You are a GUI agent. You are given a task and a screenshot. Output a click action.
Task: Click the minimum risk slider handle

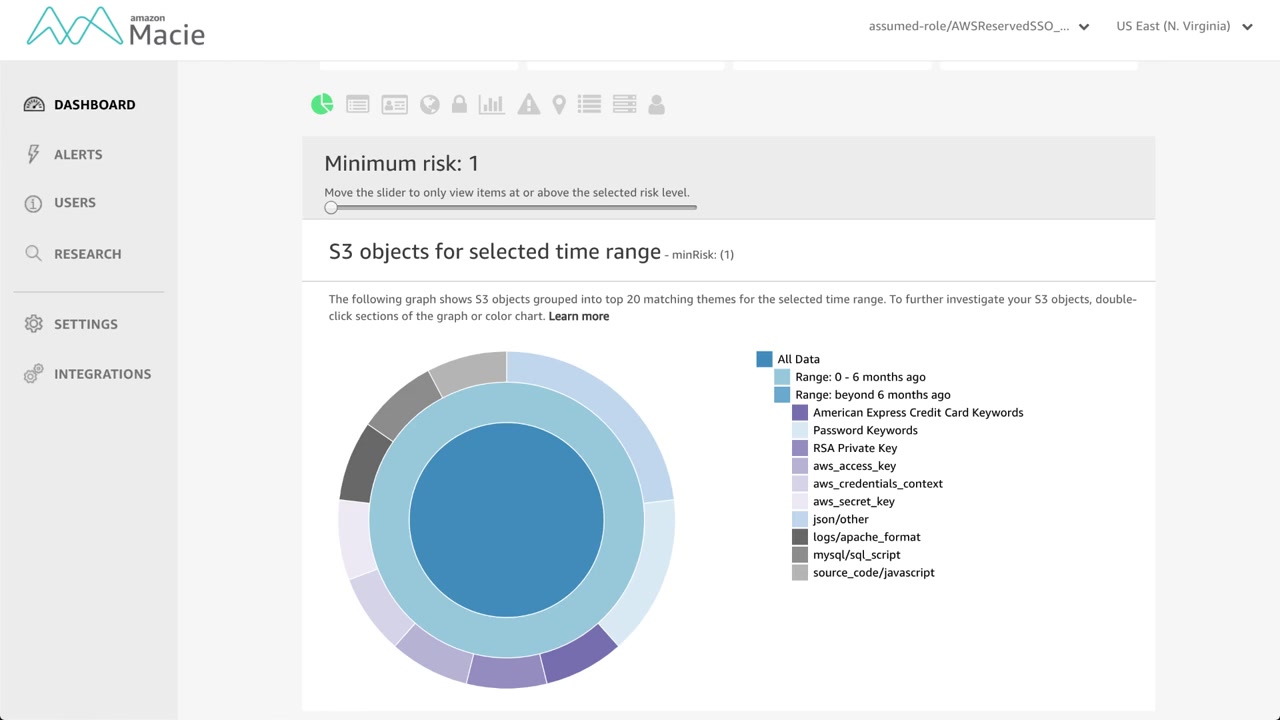[x=331, y=207]
